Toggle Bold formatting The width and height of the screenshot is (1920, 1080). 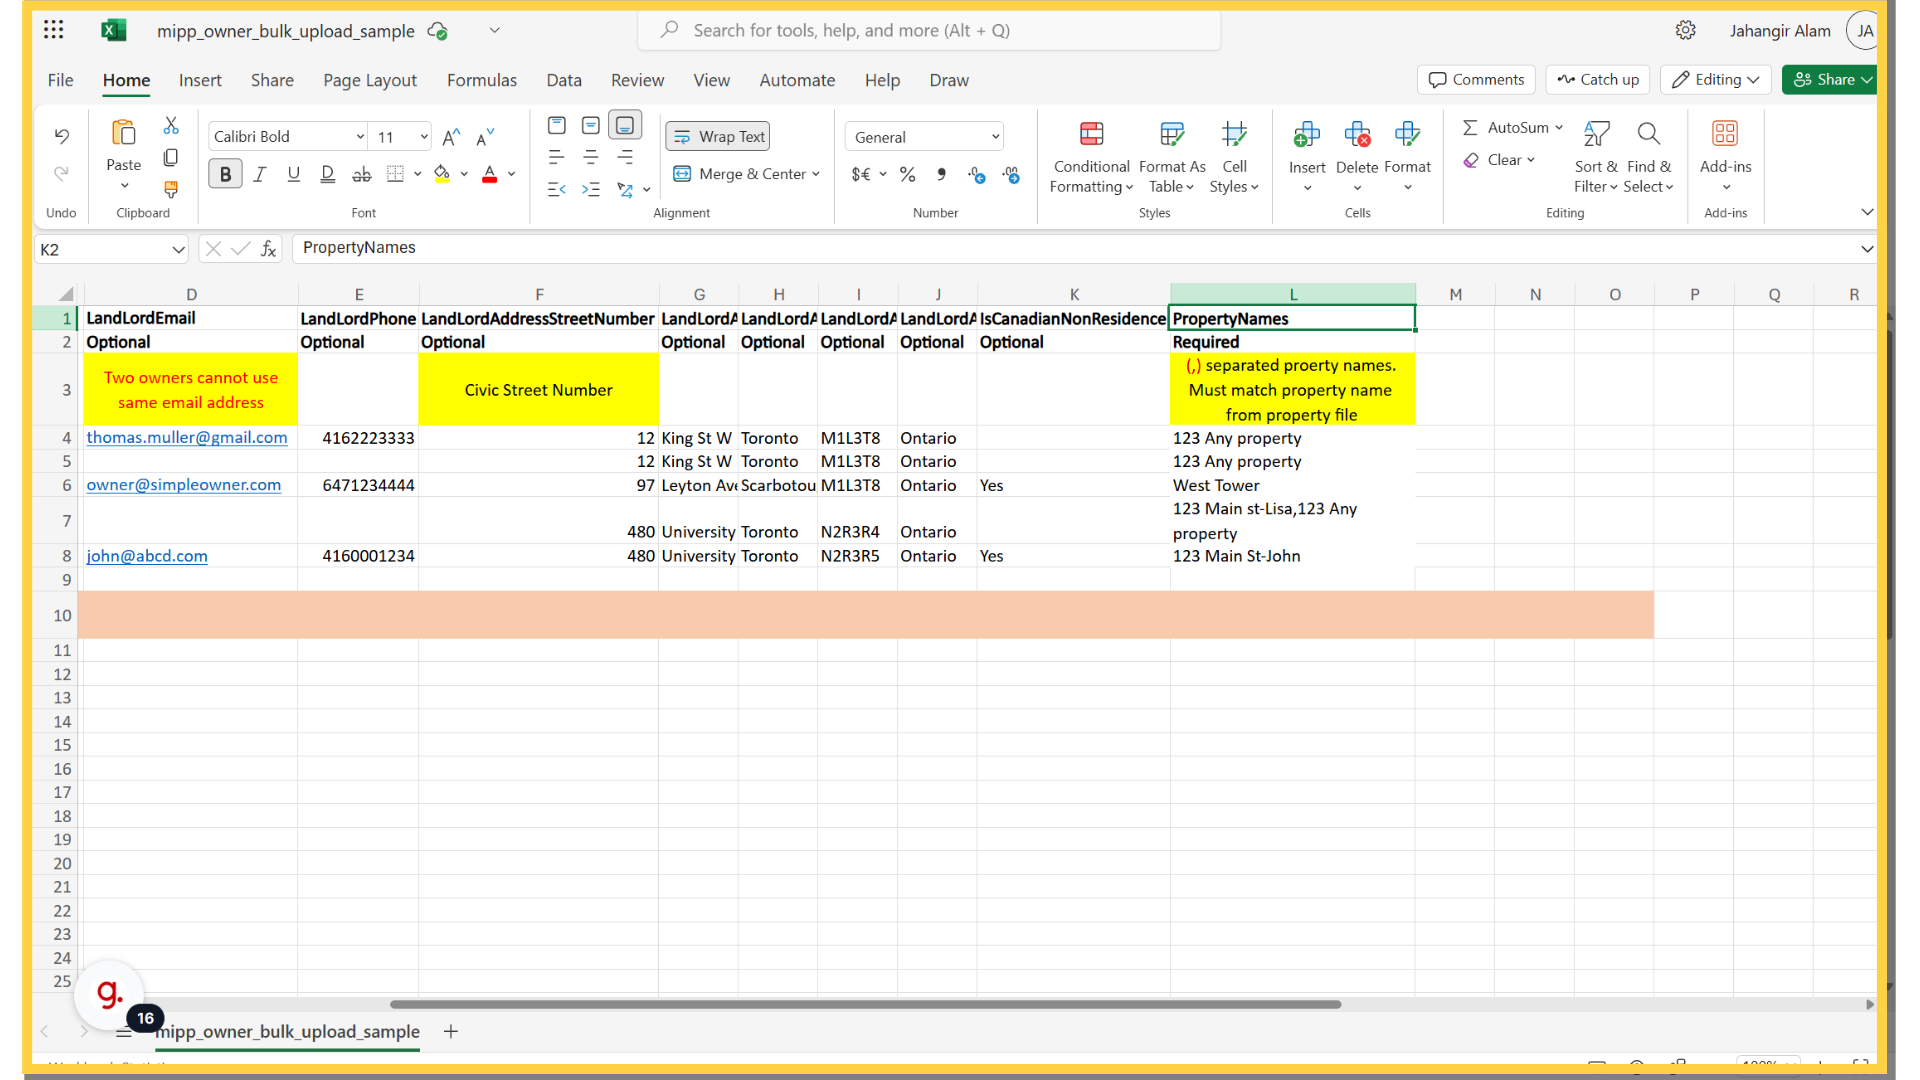[225, 174]
